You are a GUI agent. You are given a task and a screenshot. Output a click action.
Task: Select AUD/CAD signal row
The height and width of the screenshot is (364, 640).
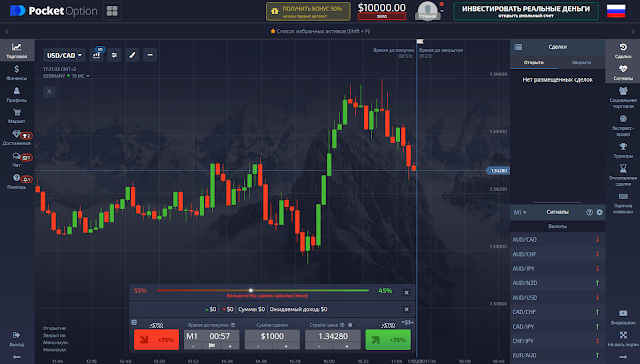tap(558, 240)
